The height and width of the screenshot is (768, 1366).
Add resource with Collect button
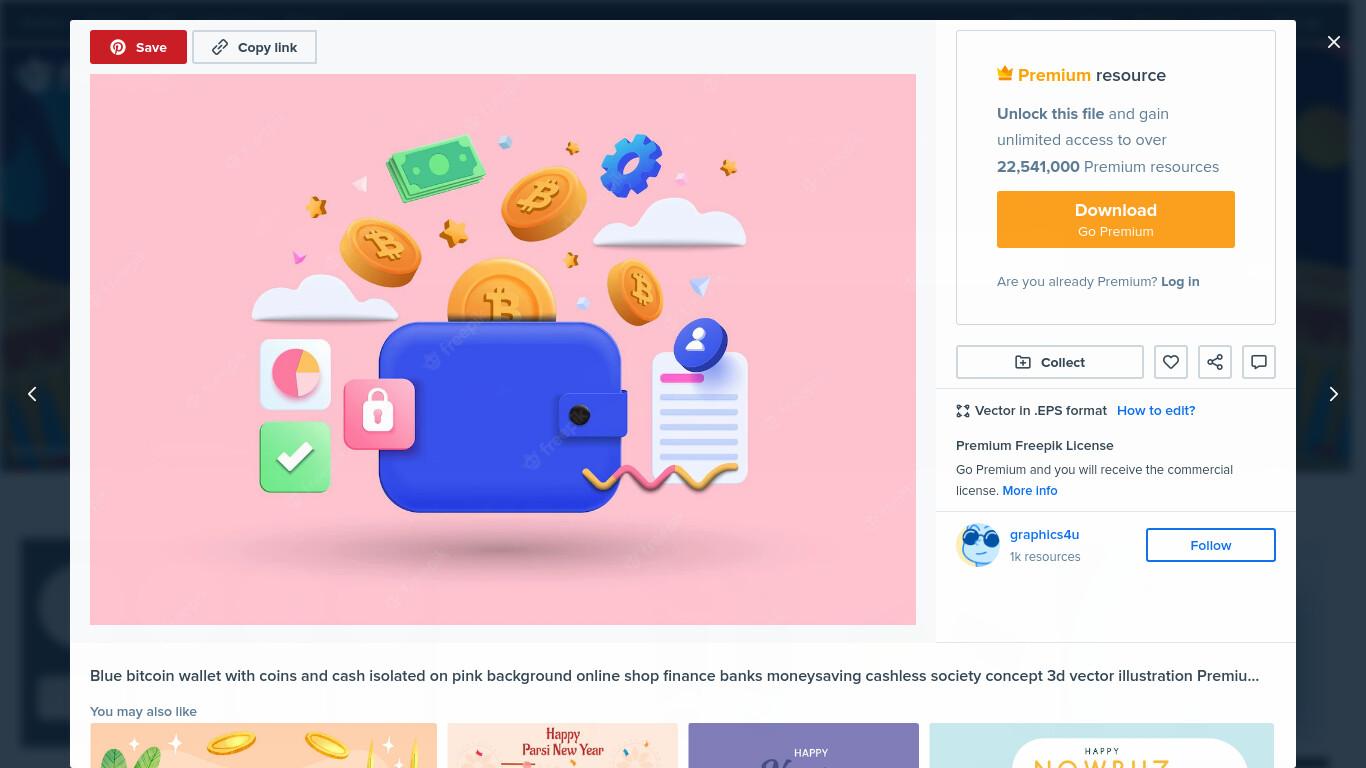(x=1049, y=362)
